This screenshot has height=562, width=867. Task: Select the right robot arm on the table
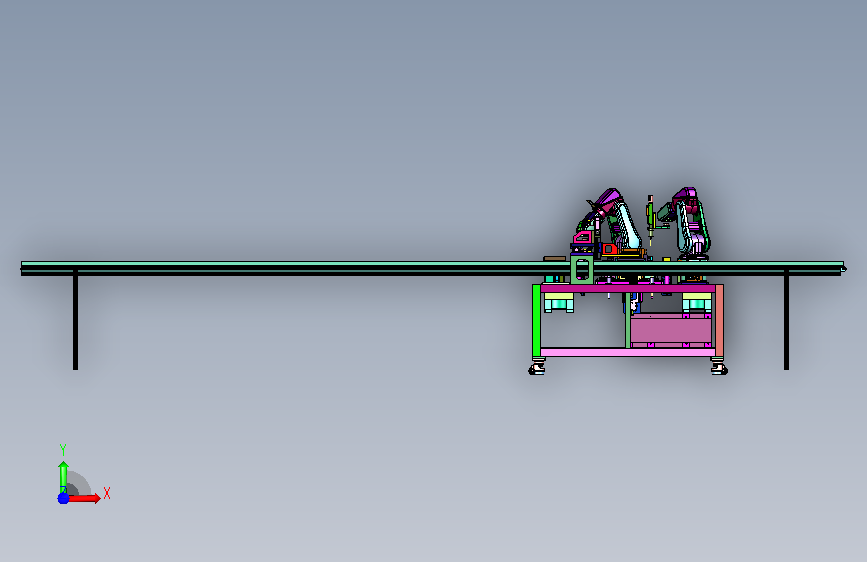[x=688, y=224]
